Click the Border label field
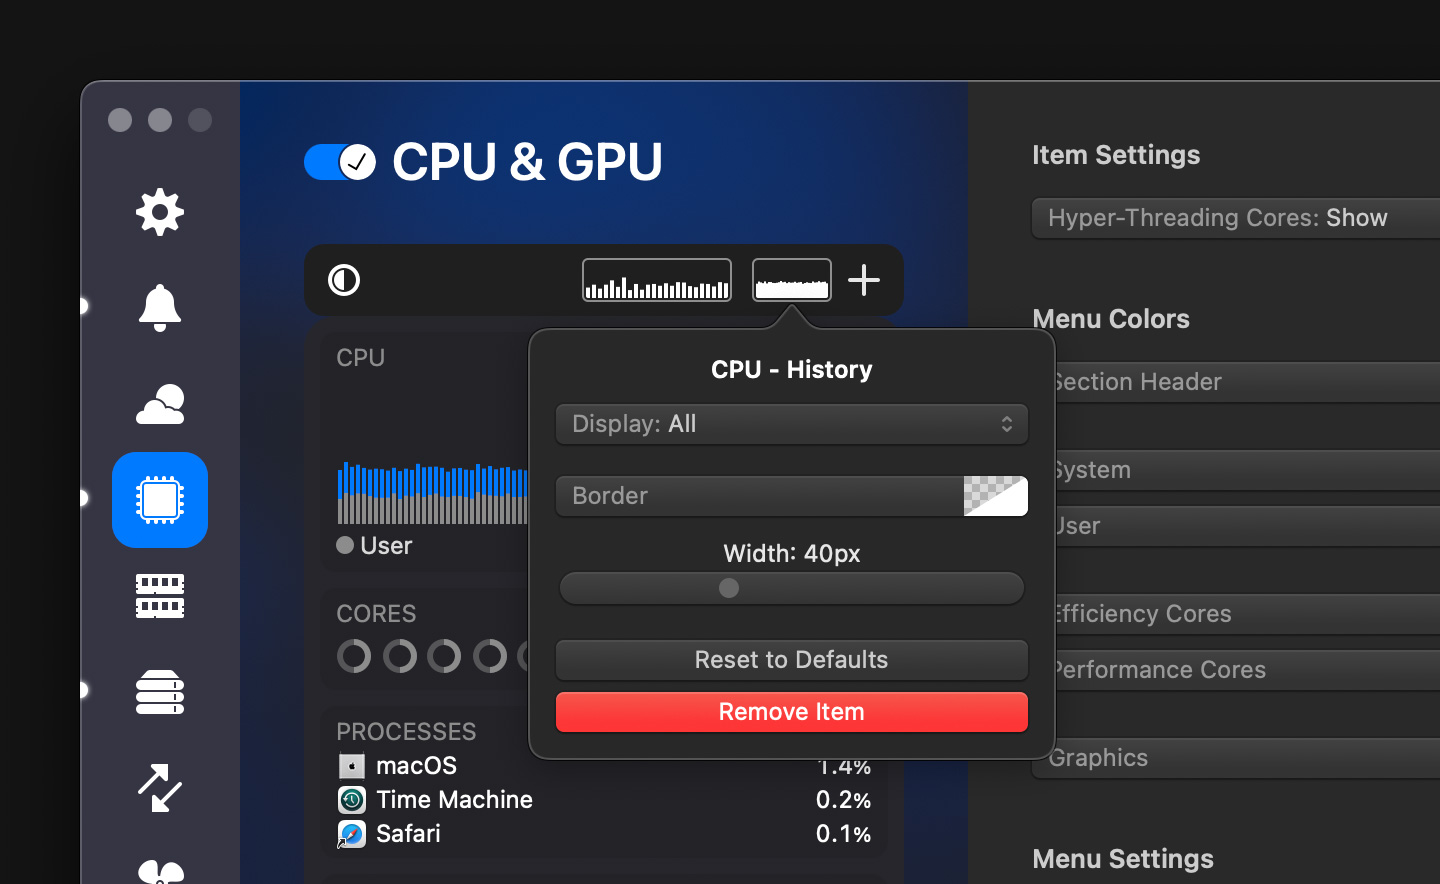The width and height of the screenshot is (1440, 884). (760, 496)
